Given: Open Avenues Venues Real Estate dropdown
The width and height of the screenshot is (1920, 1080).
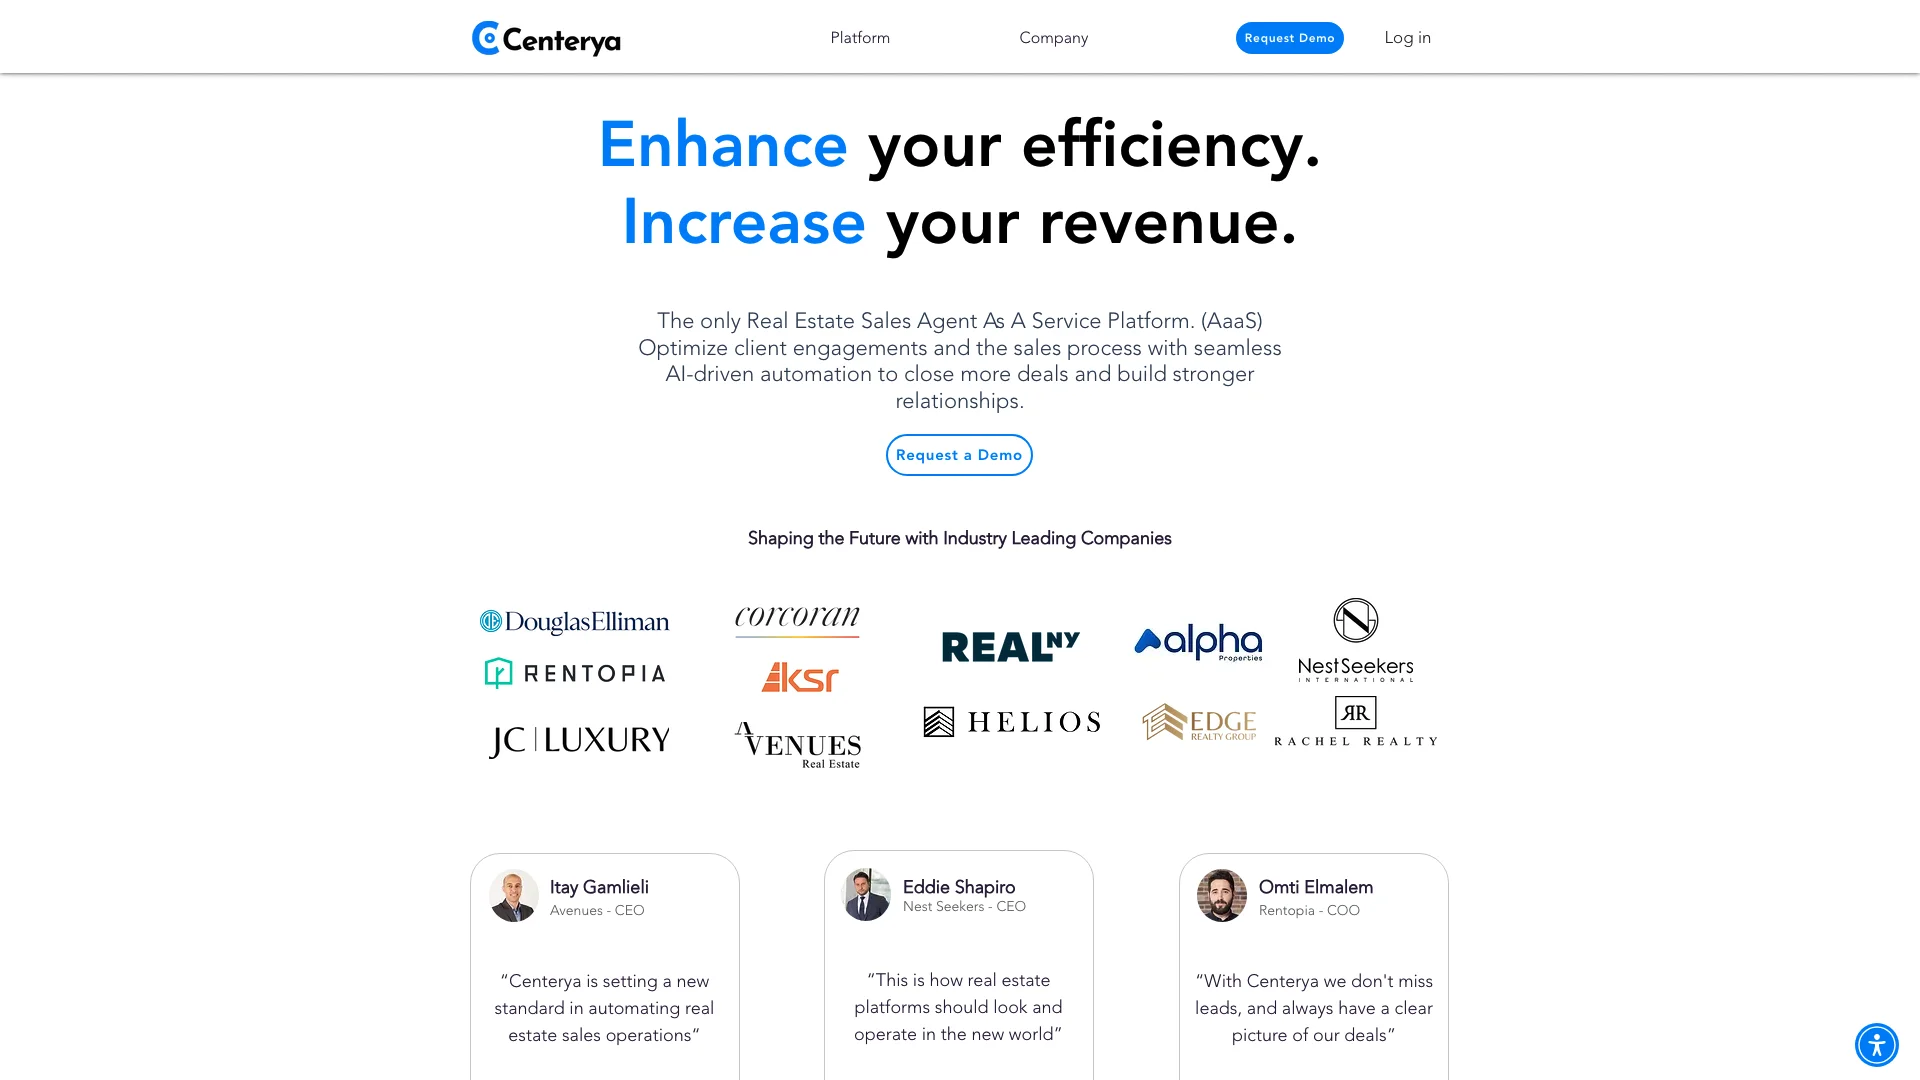Looking at the screenshot, I should [798, 741].
